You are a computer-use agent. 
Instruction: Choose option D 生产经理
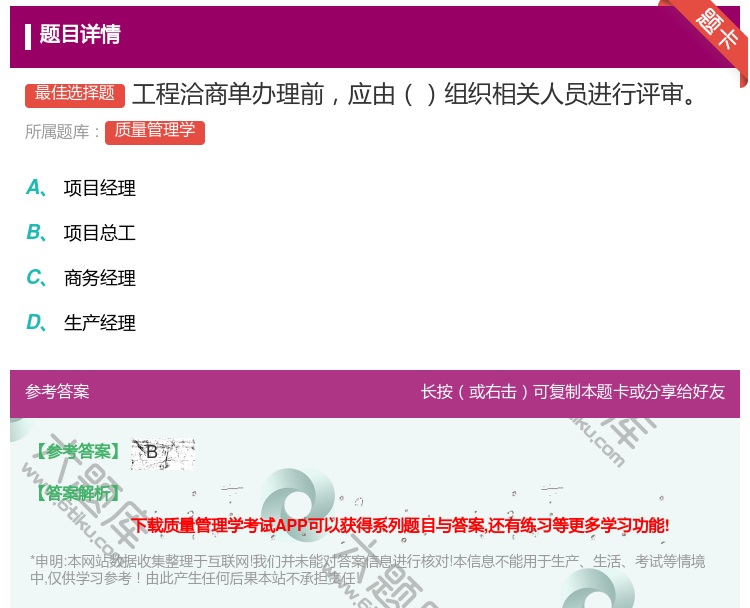81,322
